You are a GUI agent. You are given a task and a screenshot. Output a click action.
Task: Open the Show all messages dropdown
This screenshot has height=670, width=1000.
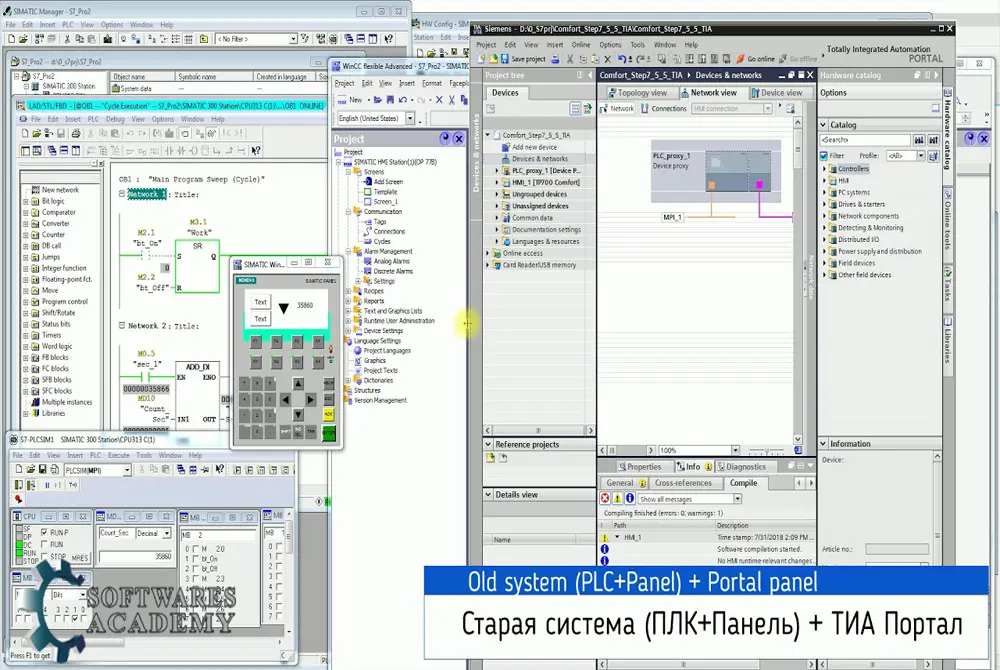(737, 499)
